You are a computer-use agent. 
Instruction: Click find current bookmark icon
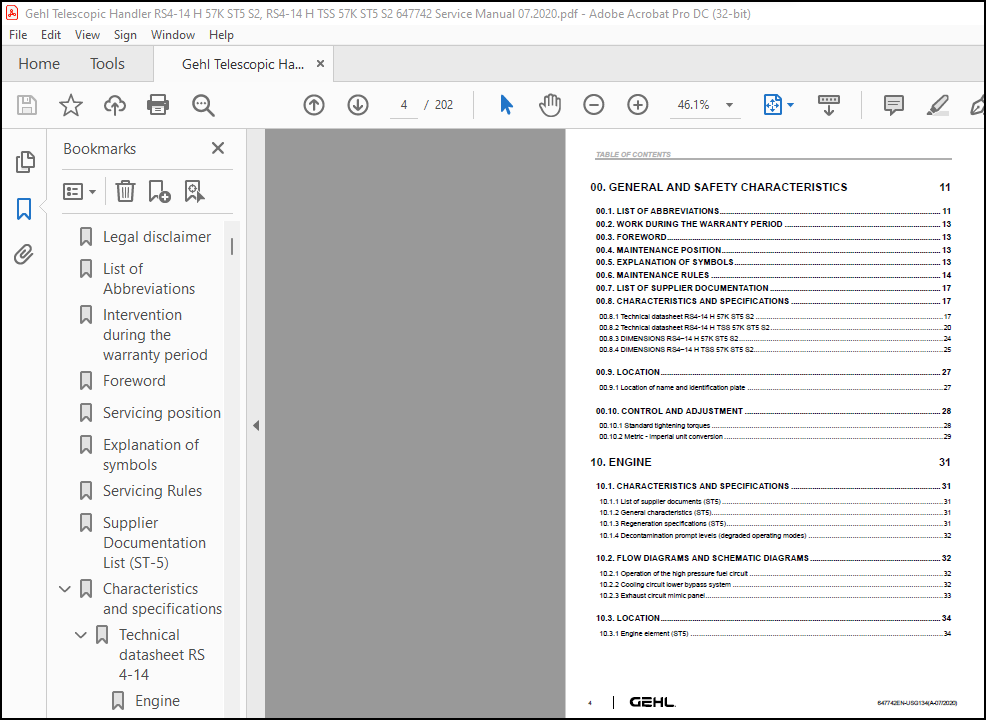(x=194, y=191)
